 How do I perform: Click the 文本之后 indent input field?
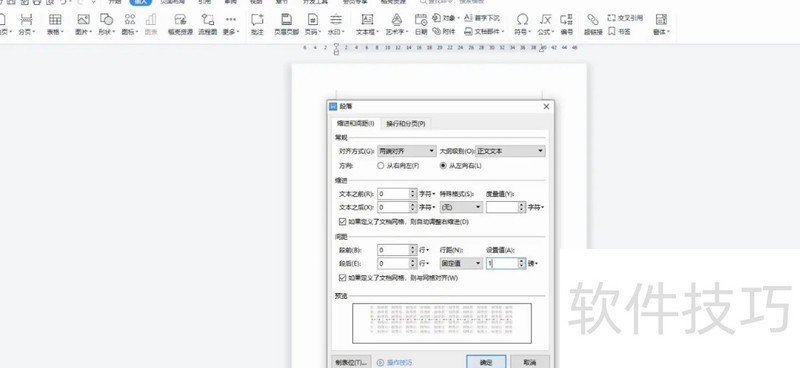pos(393,207)
